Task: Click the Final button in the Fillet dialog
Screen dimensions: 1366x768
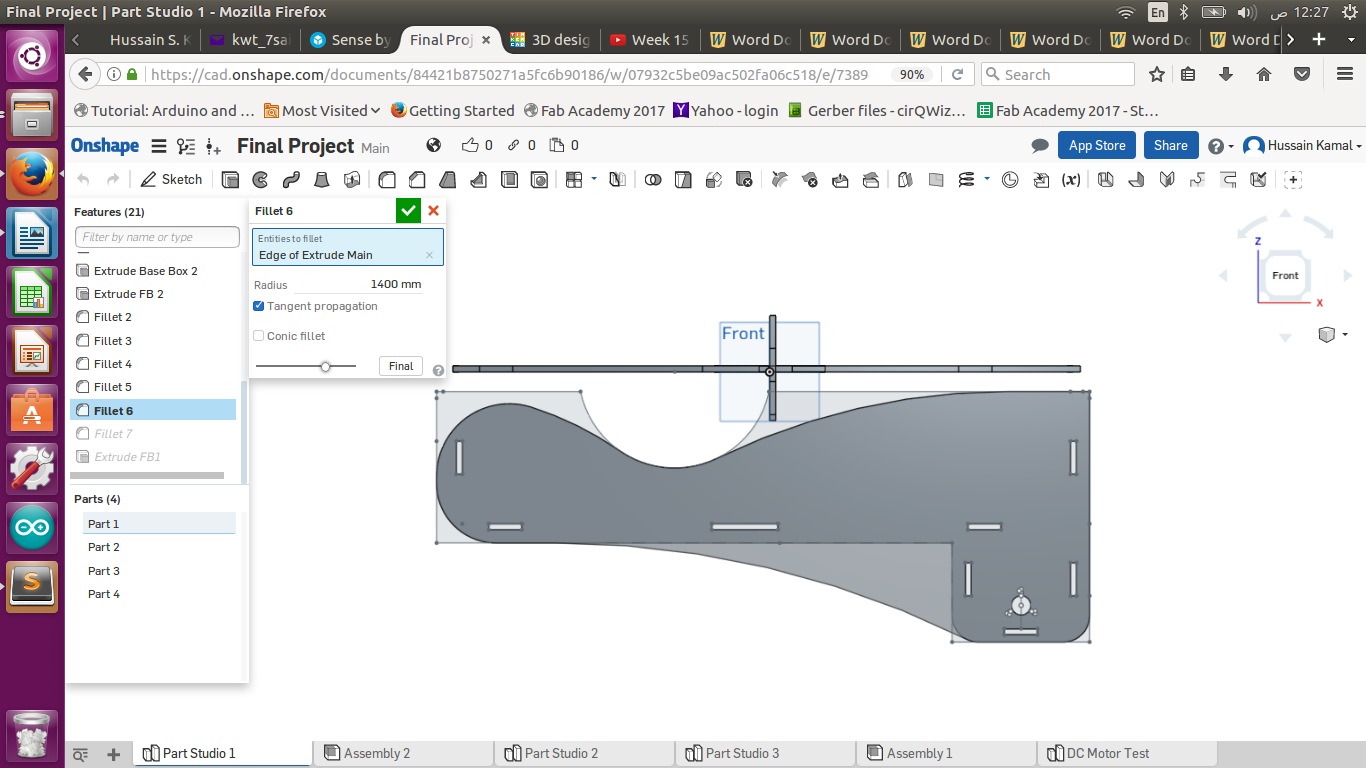Action: [x=401, y=366]
